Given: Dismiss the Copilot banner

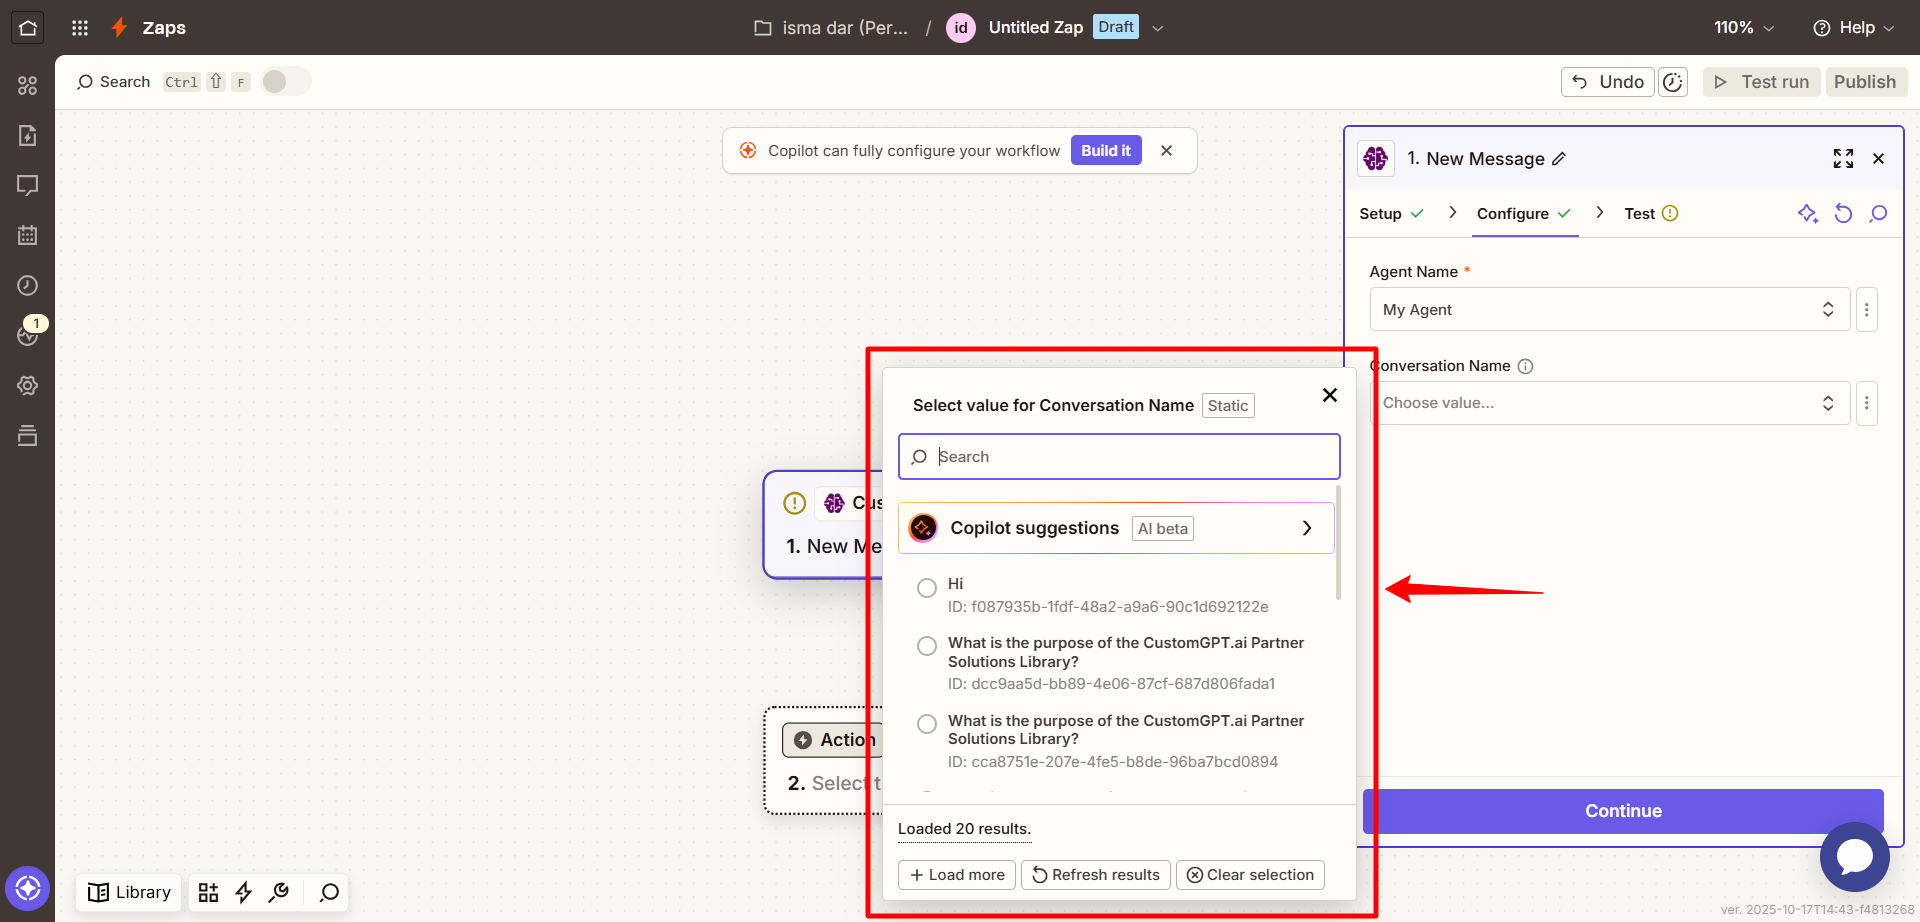Looking at the screenshot, I should click(1166, 150).
